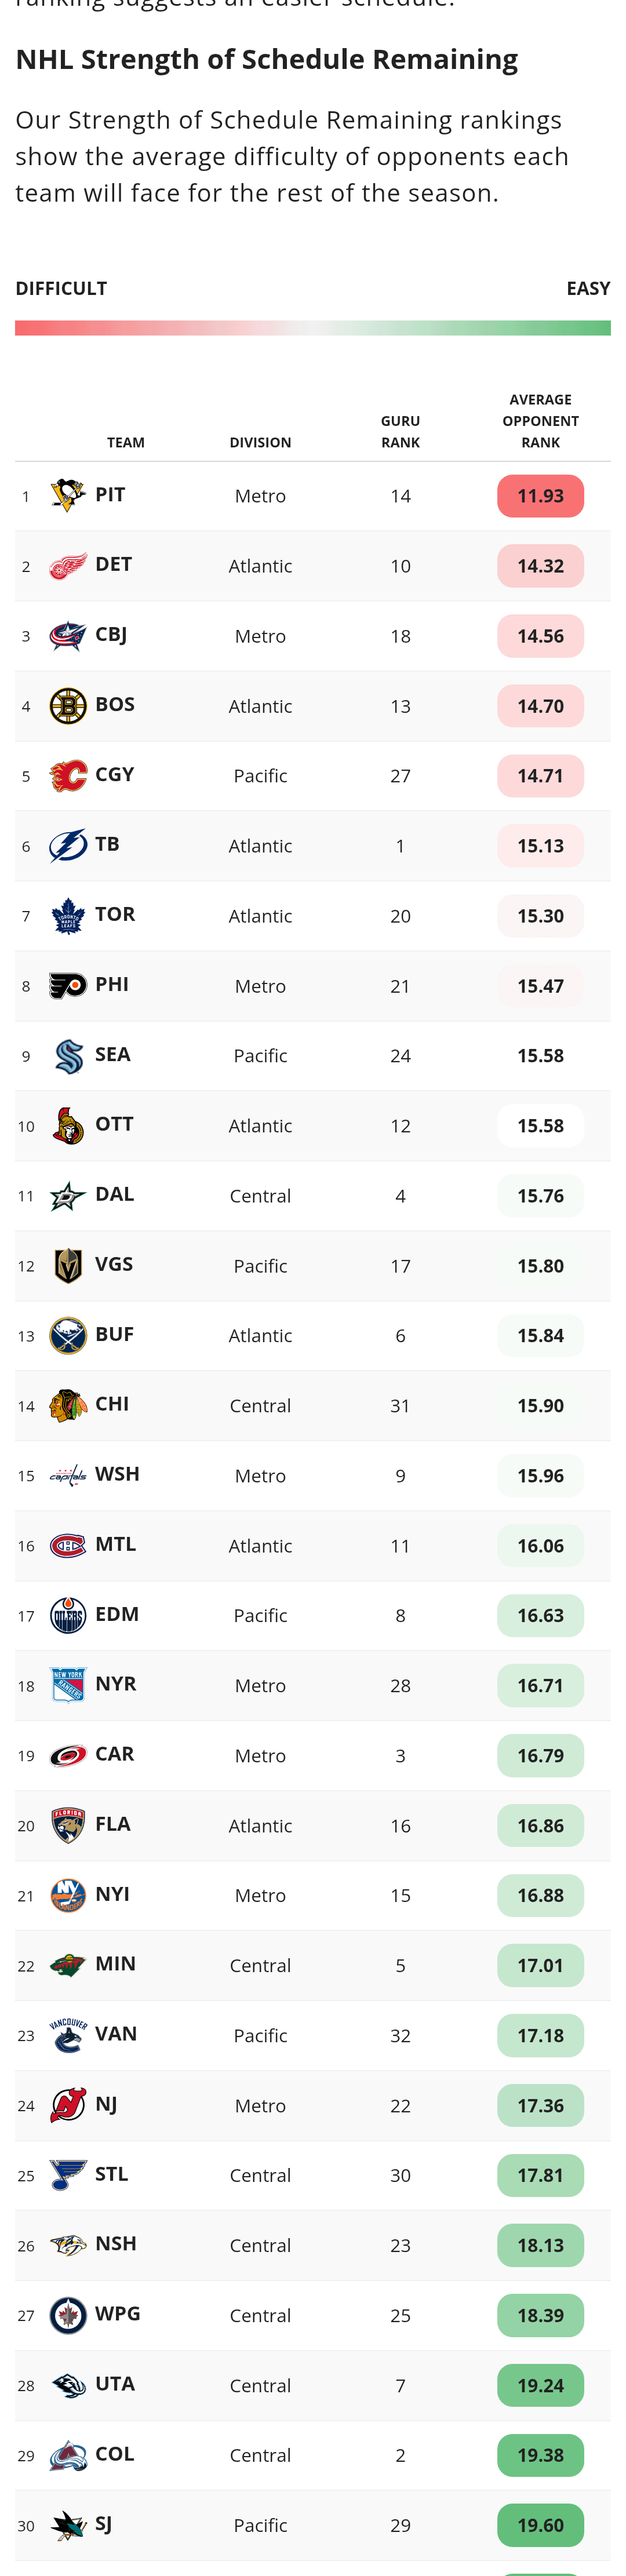Sort by the DIVISION column header
626x2576 pixels.
click(x=260, y=442)
